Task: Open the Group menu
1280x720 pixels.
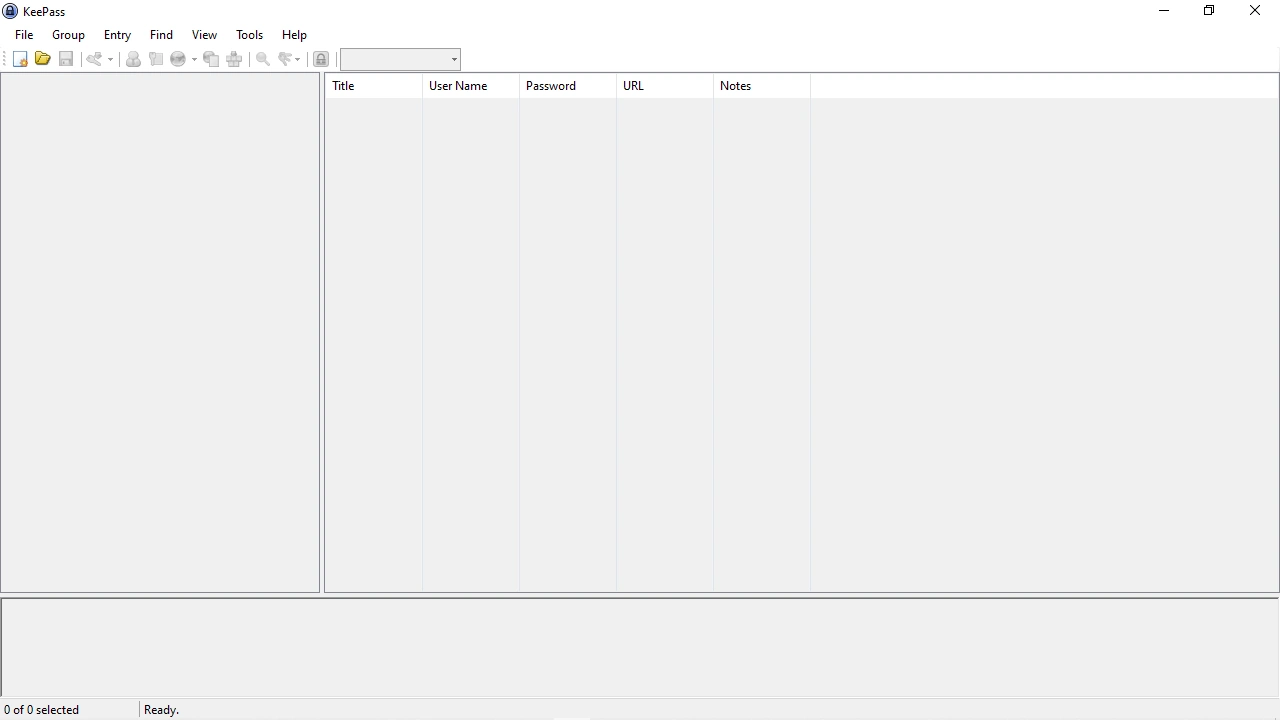Action: (69, 35)
